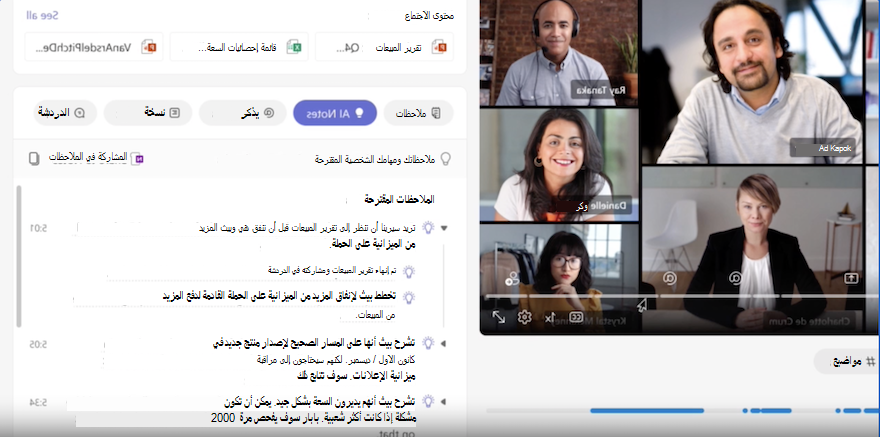
Task: Click the add-person marker icon on the video
Action: (512, 278)
